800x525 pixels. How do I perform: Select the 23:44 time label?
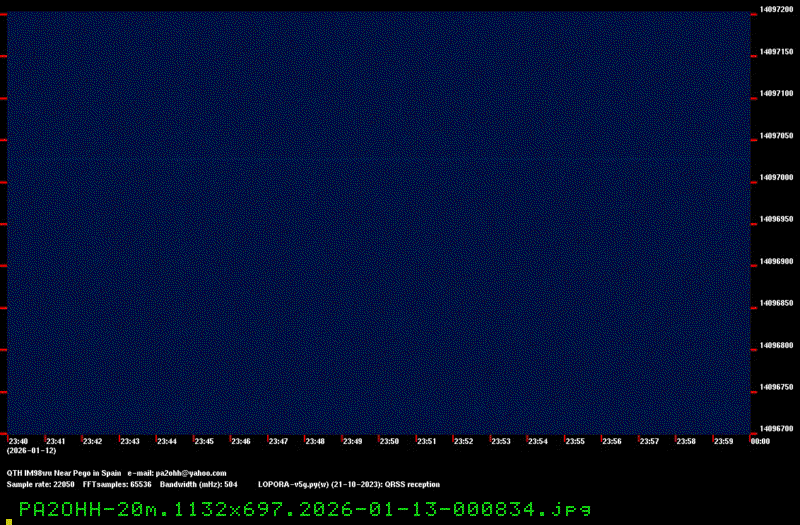(x=167, y=441)
